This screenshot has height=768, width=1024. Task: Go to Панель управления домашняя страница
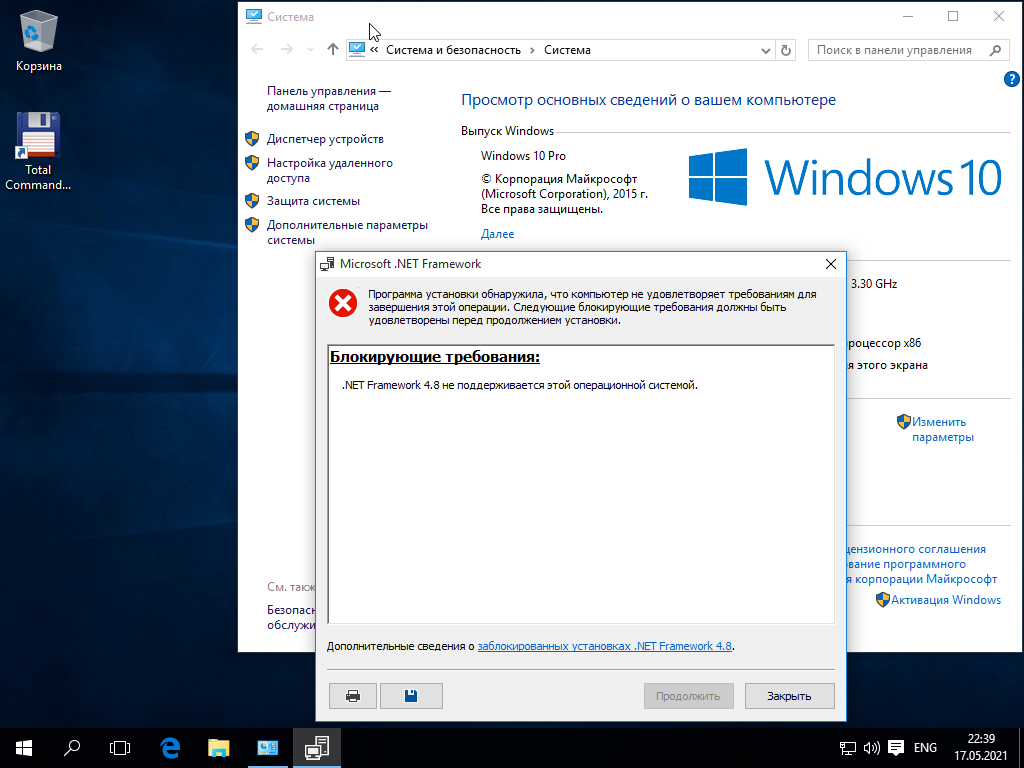[328, 99]
